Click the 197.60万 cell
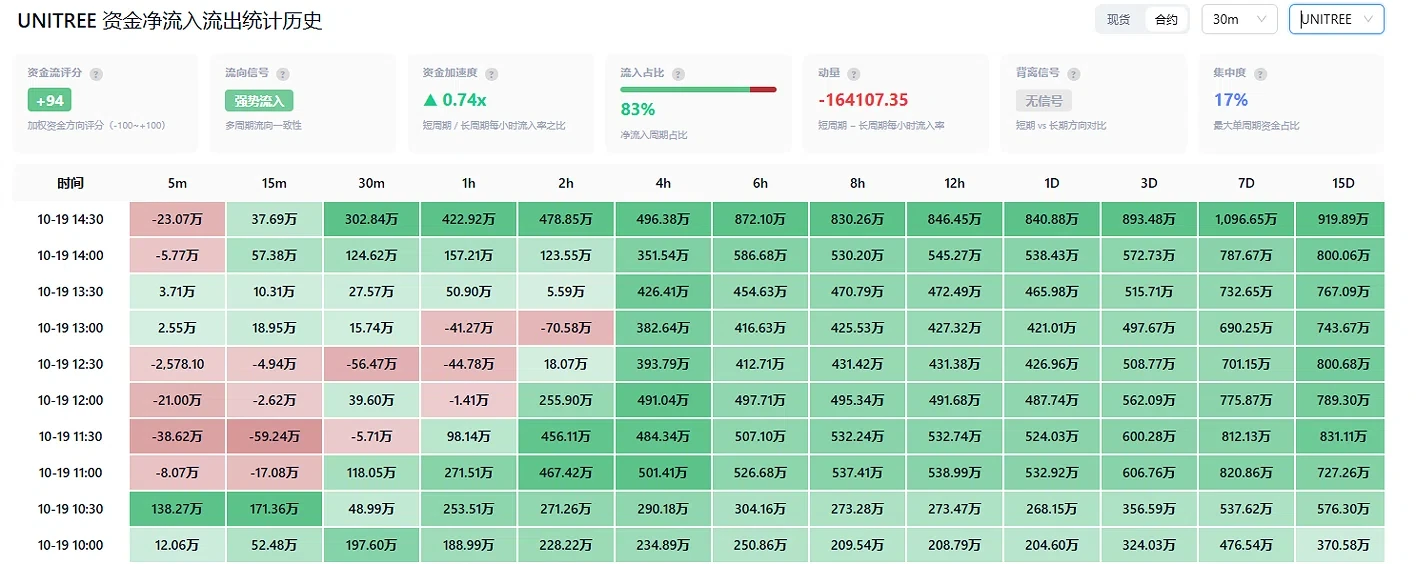 [372, 545]
